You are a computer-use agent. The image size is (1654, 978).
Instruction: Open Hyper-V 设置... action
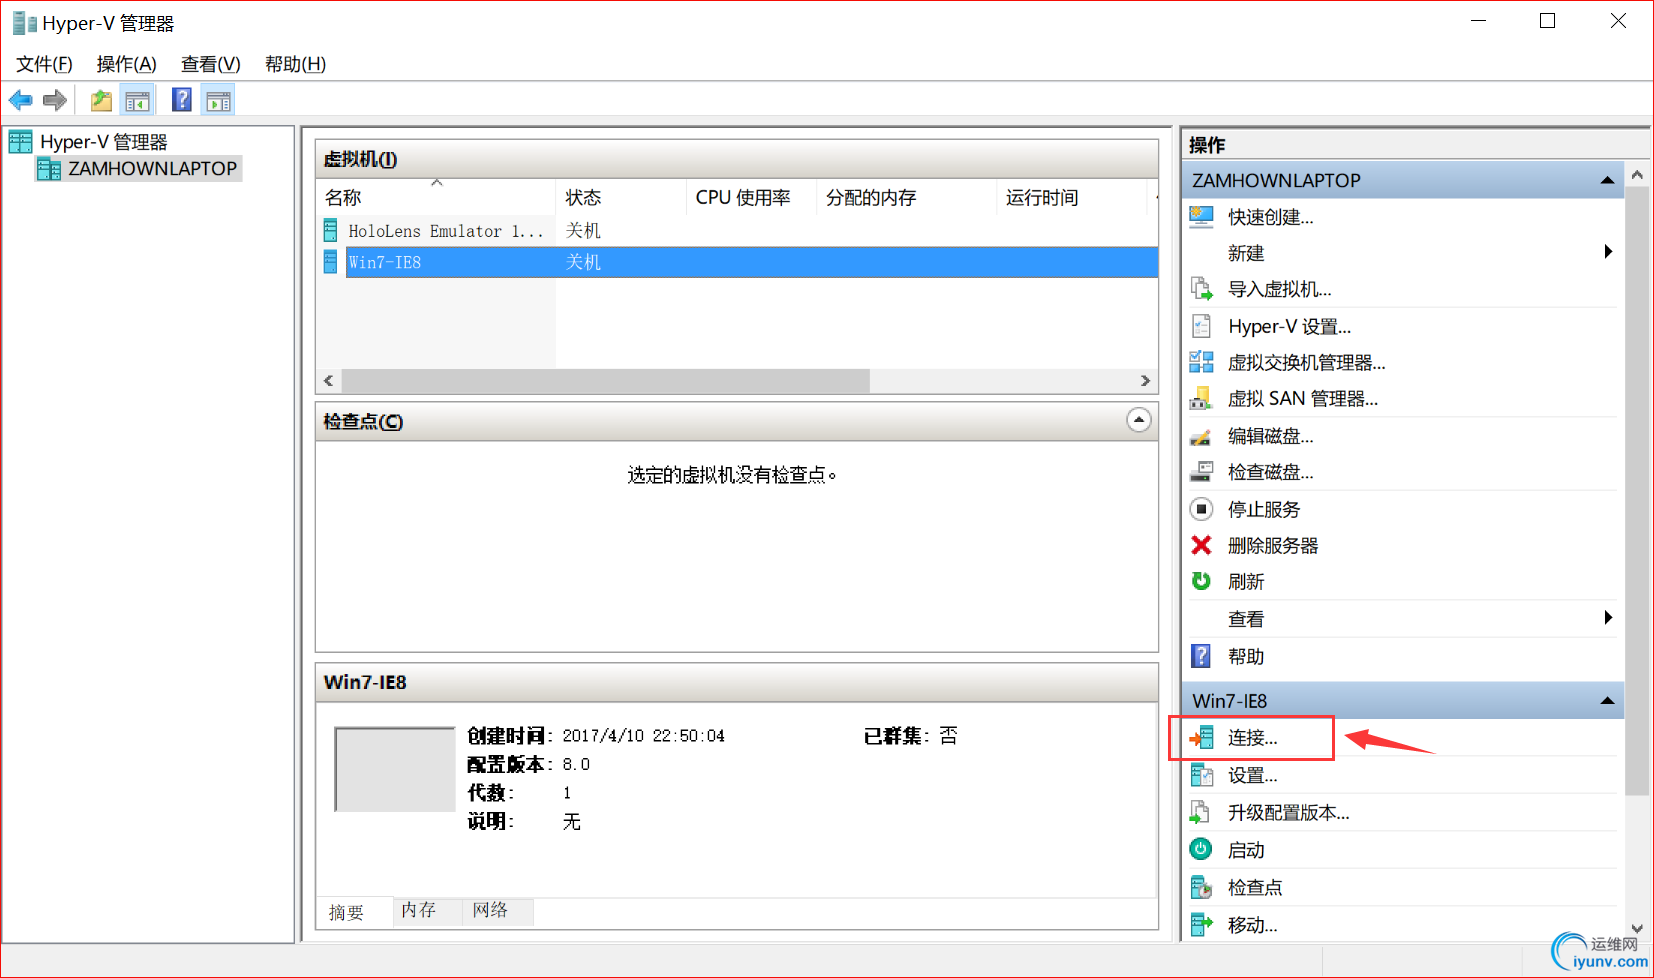1290,326
